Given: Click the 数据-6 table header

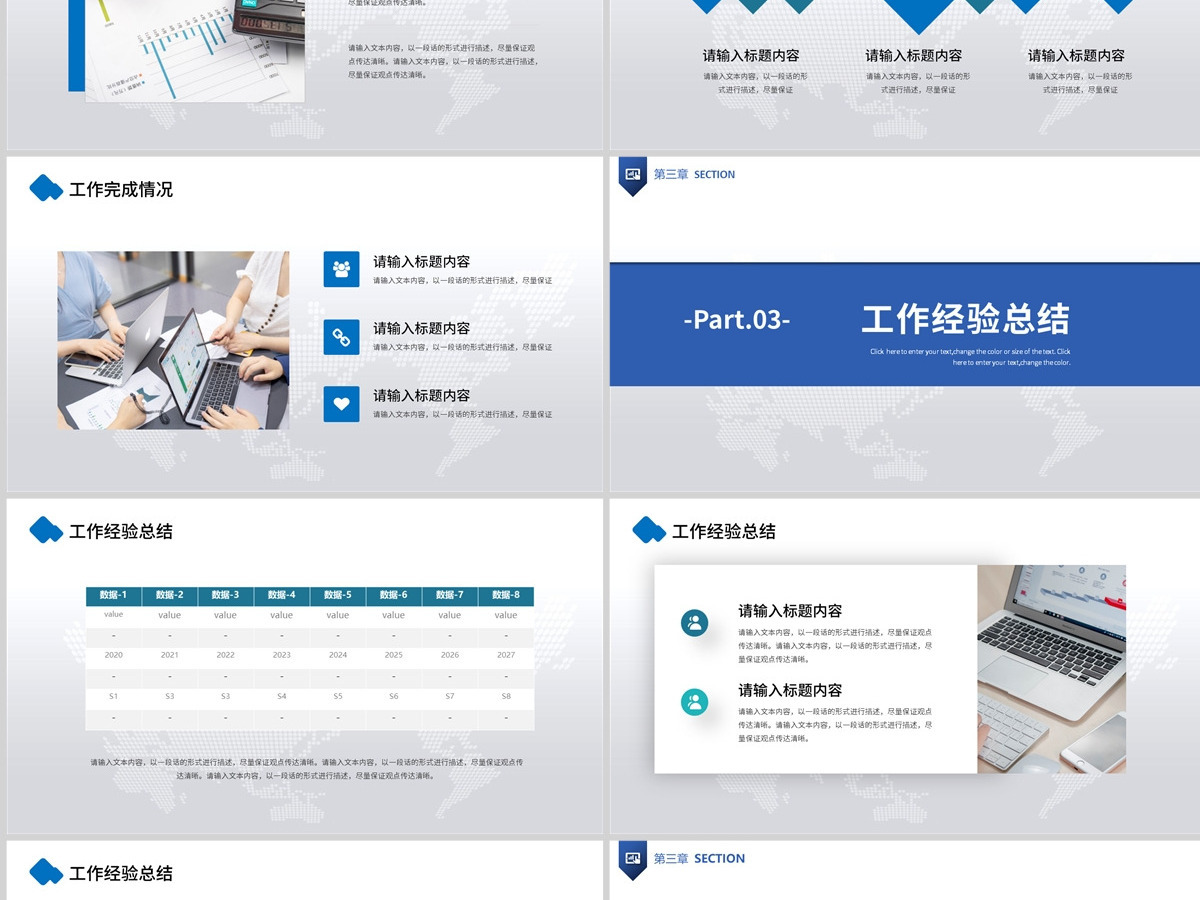Looking at the screenshot, I should [394, 595].
